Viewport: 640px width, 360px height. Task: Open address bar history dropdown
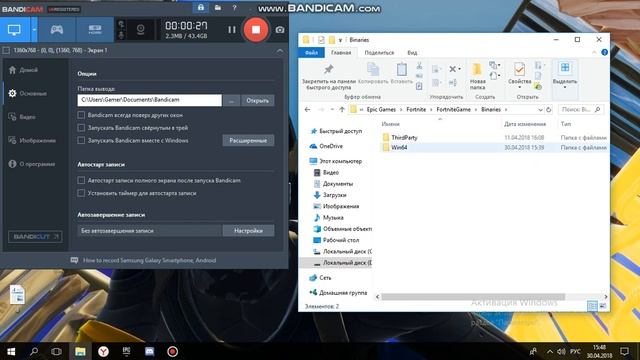(x=540, y=109)
